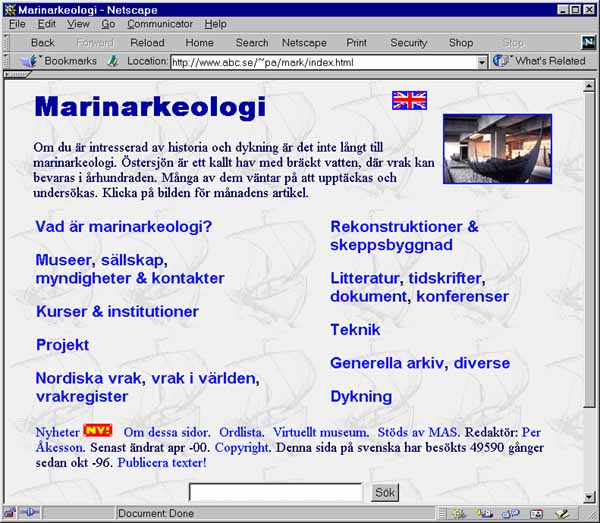Click the 'Document: Done' status text
The width and height of the screenshot is (600, 523).
pos(156,513)
